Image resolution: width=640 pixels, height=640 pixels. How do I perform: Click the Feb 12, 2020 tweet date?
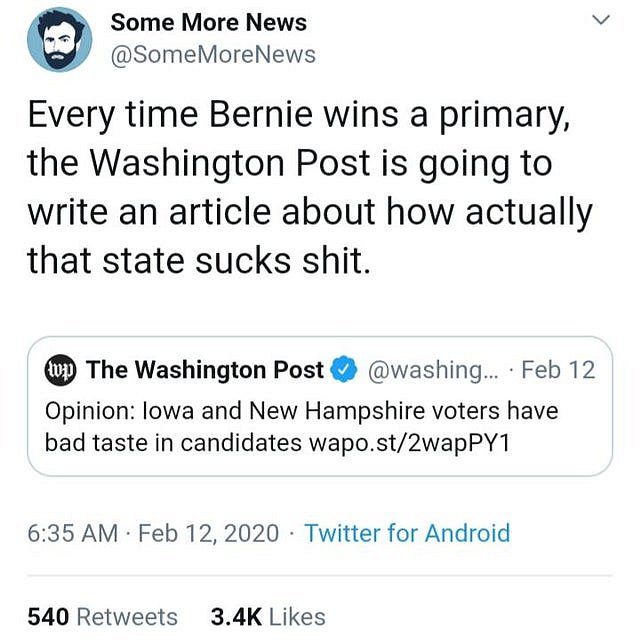tap(209, 533)
